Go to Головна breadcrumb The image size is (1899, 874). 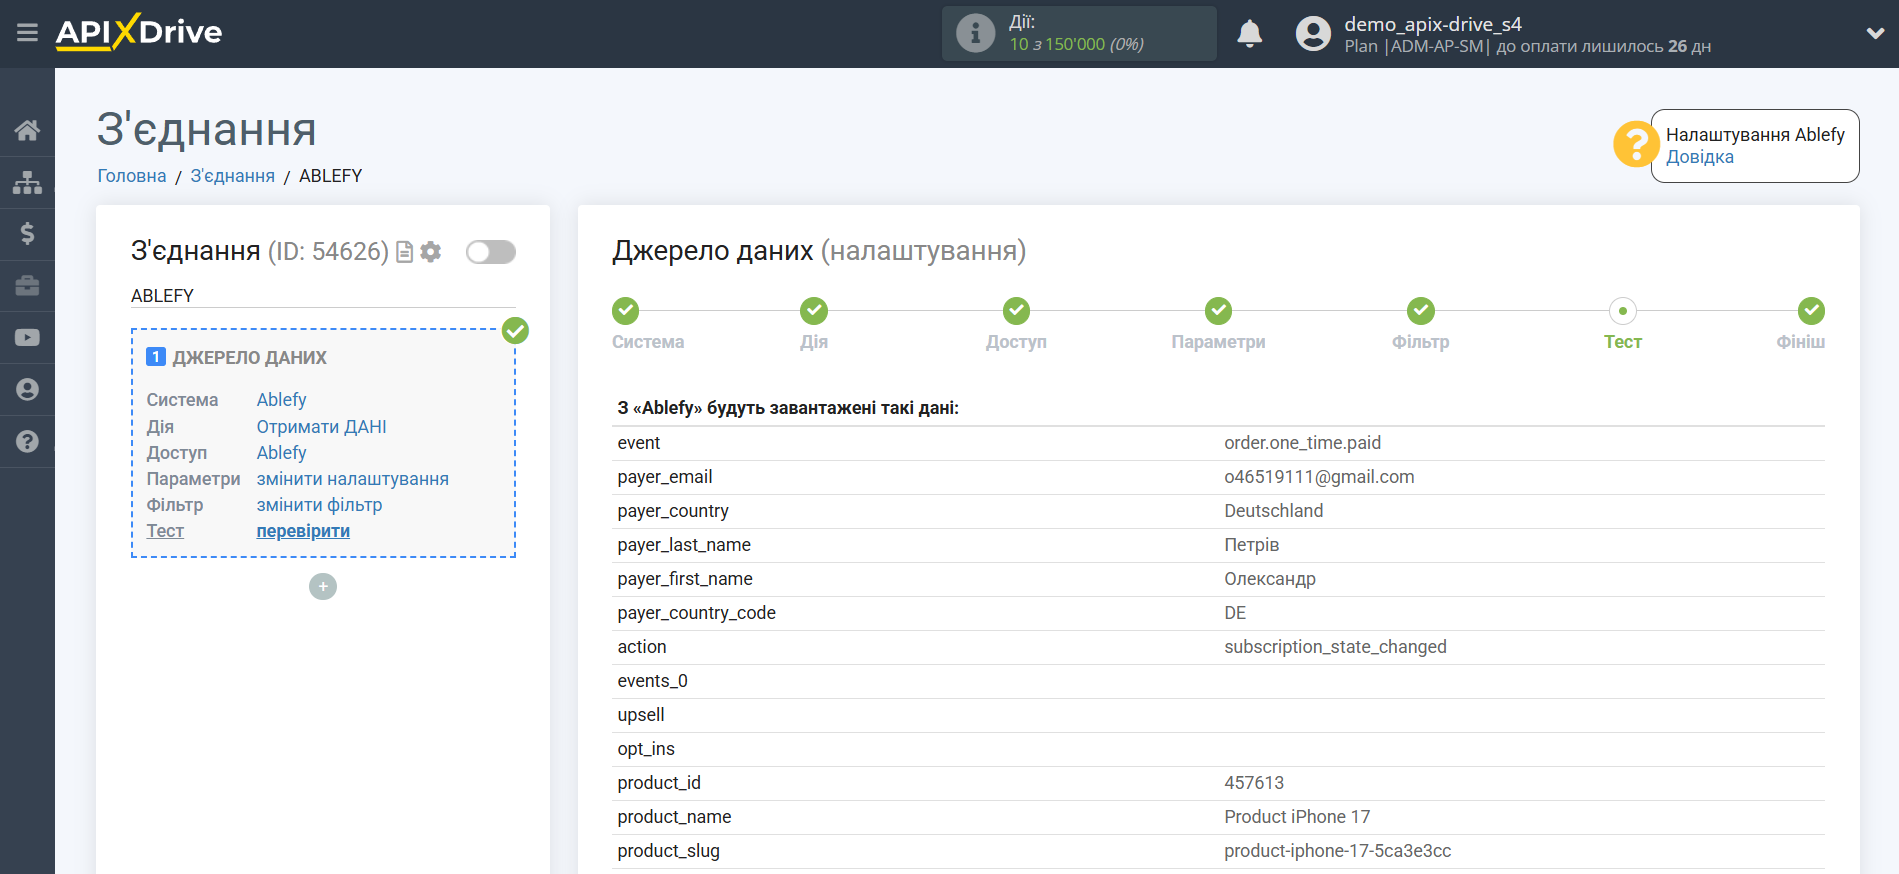(x=132, y=176)
